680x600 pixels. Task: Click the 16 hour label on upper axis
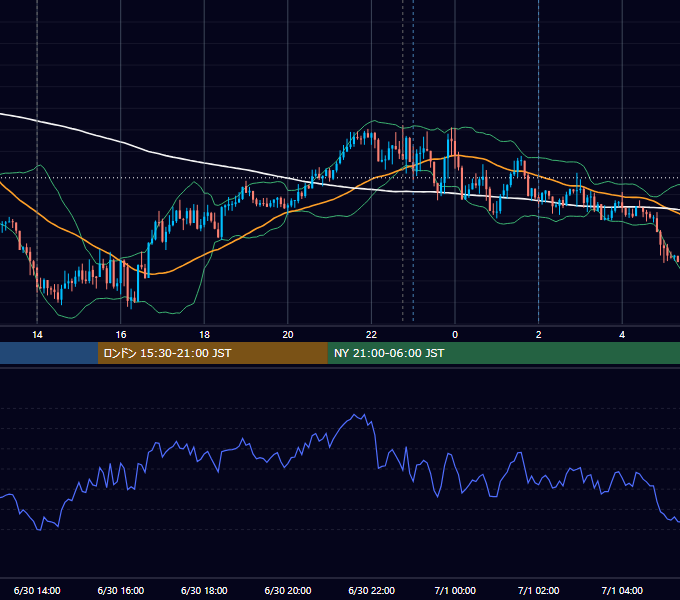pyautogui.click(x=121, y=335)
